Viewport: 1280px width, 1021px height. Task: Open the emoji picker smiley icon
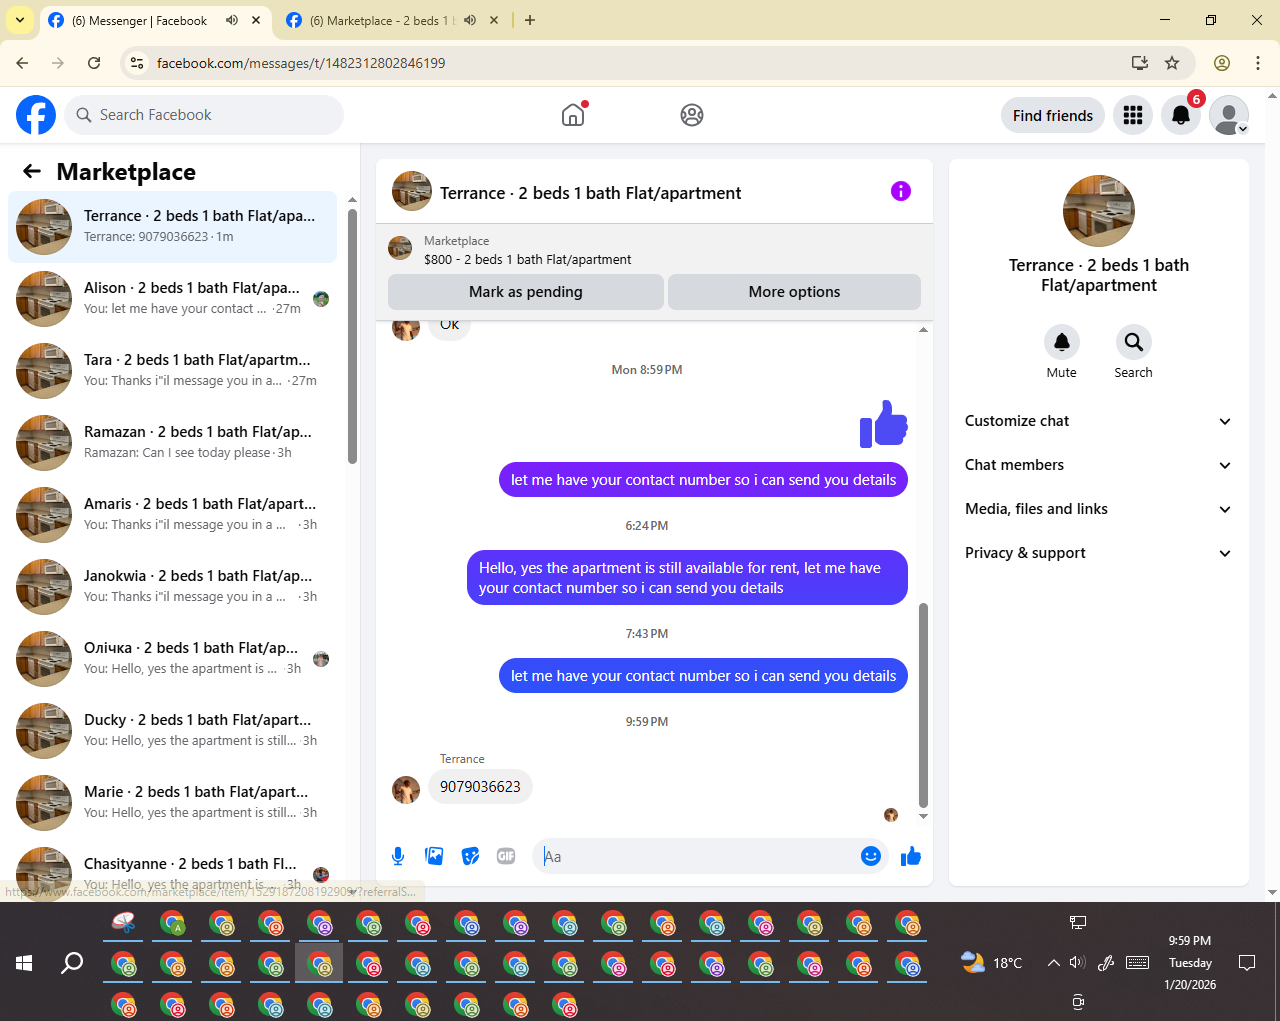click(x=871, y=856)
